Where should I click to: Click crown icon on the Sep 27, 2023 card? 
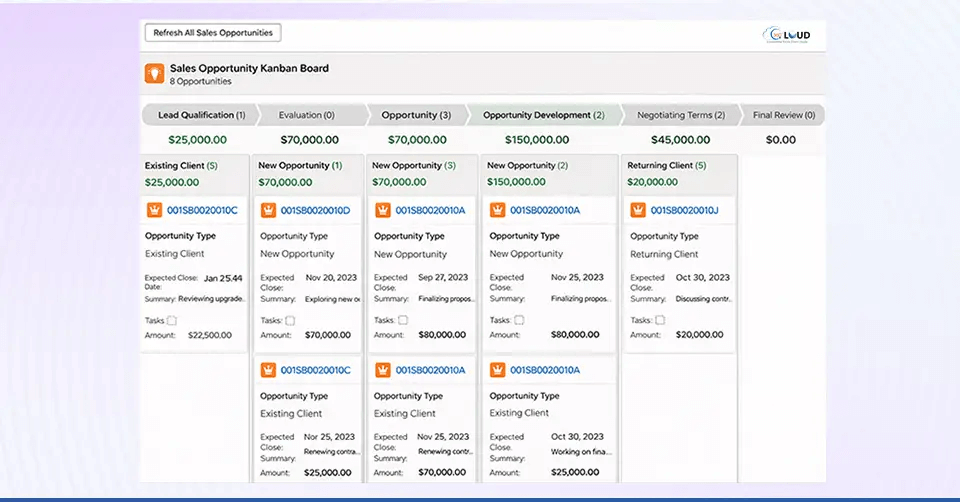coord(383,210)
